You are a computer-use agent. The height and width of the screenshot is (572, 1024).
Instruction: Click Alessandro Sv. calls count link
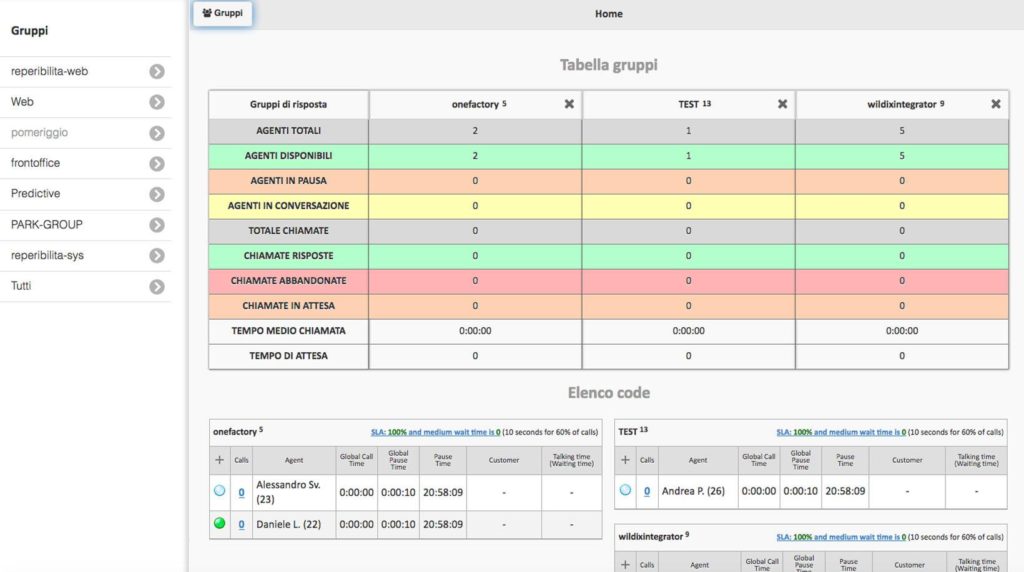click(241, 492)
